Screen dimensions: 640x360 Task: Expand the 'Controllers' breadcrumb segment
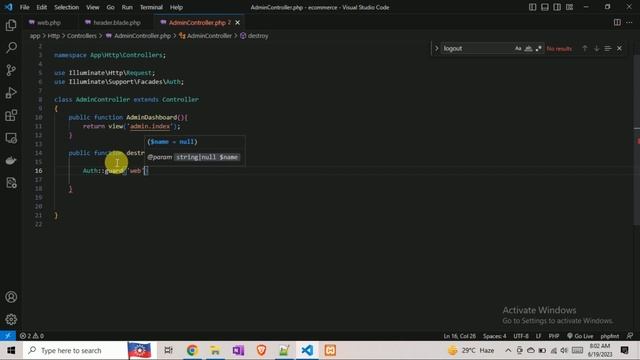pyautogui.click(x=82, y=36)
